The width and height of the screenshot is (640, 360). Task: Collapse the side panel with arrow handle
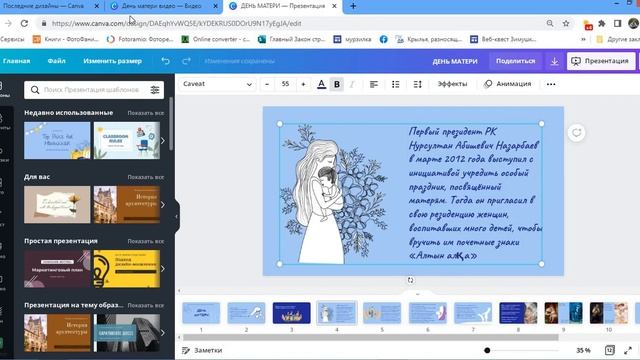coord(177,216)
